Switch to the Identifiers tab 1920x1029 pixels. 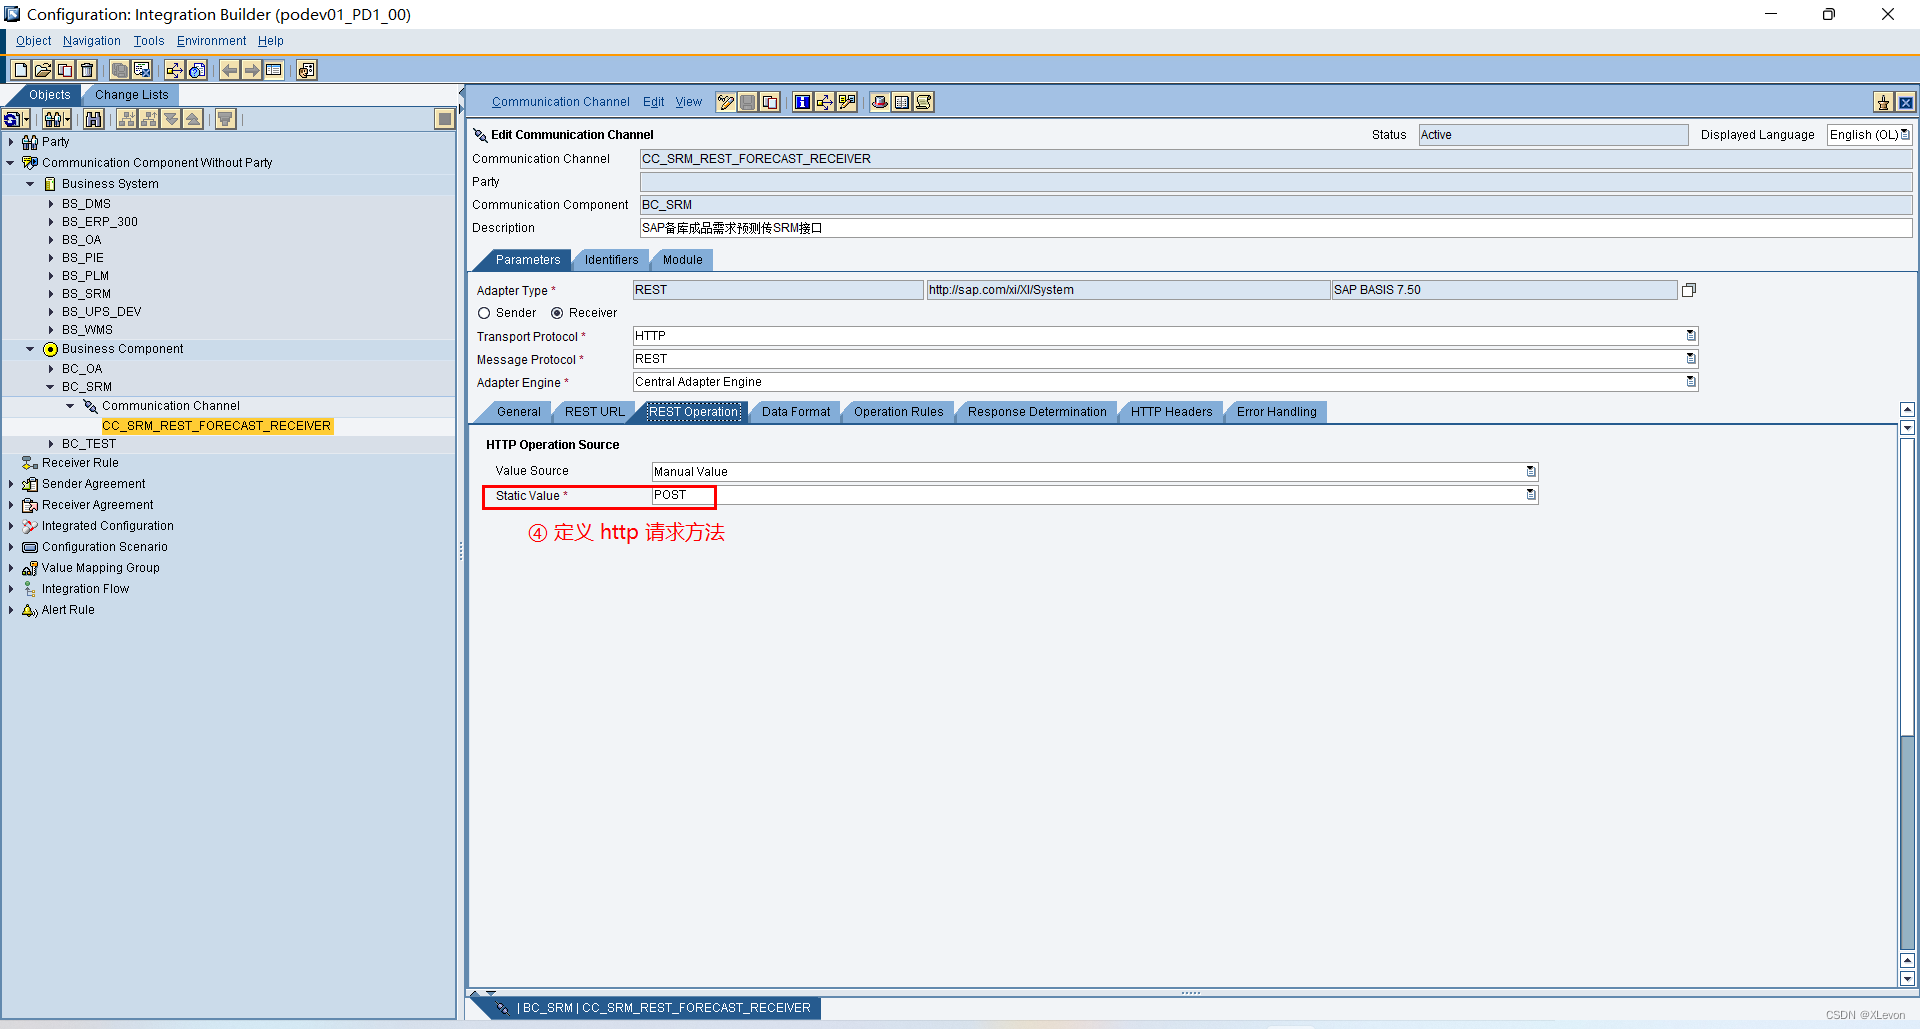tap(611, 260)
